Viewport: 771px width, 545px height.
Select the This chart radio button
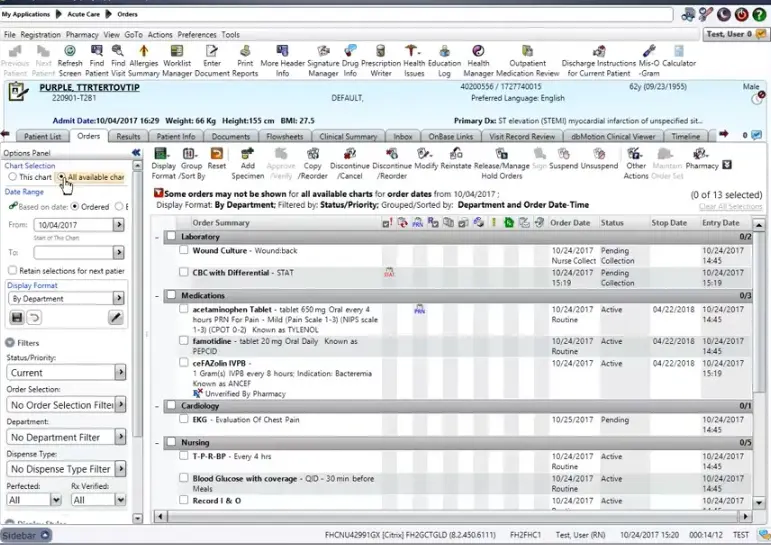(x=13, y=177)
